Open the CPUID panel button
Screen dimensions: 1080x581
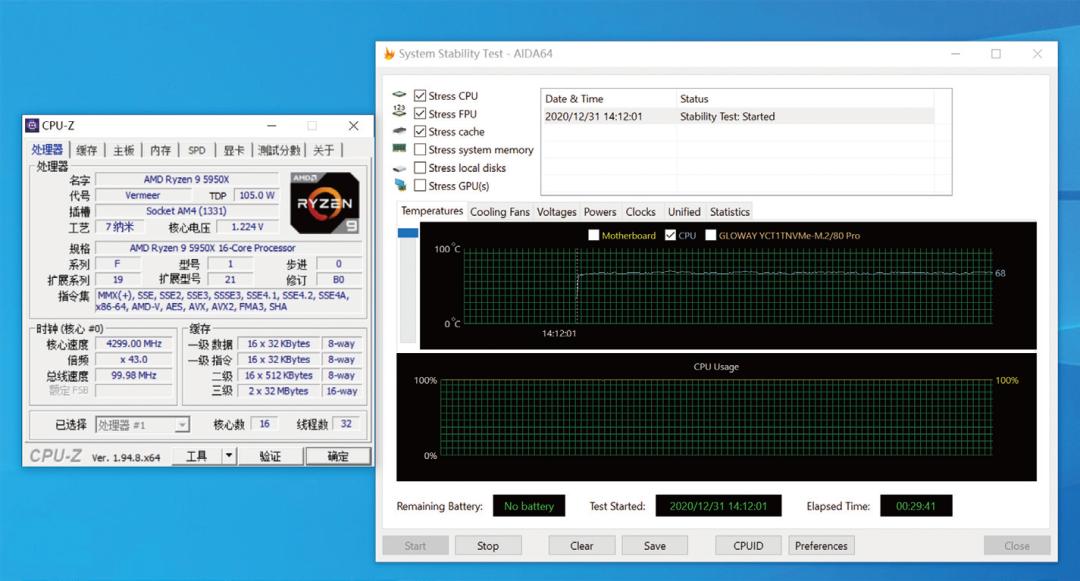748,546
